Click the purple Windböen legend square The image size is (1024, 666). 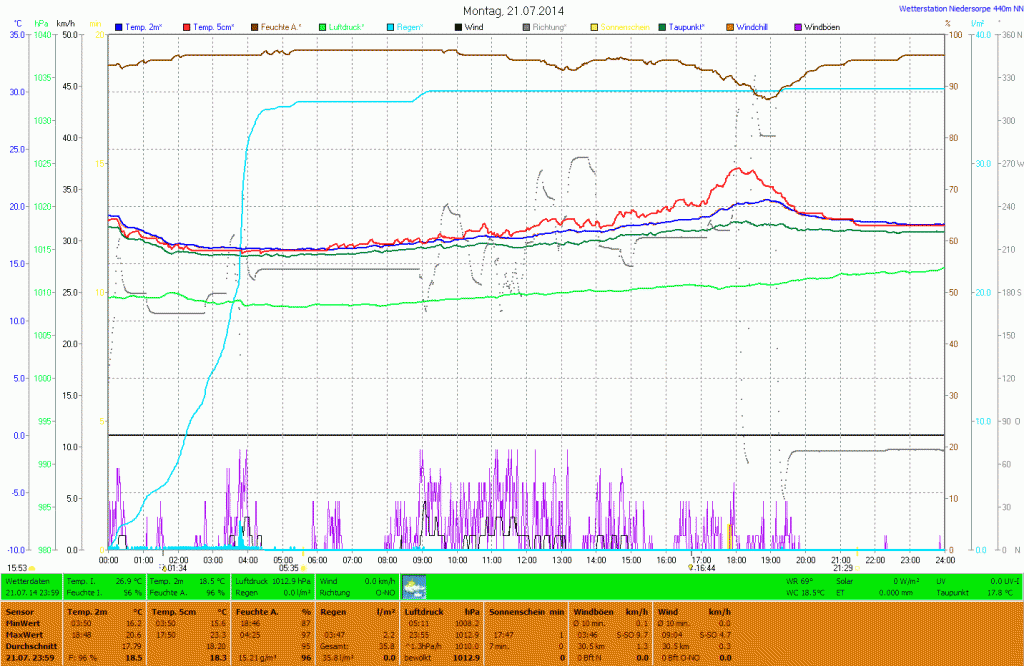coord(798,26)
